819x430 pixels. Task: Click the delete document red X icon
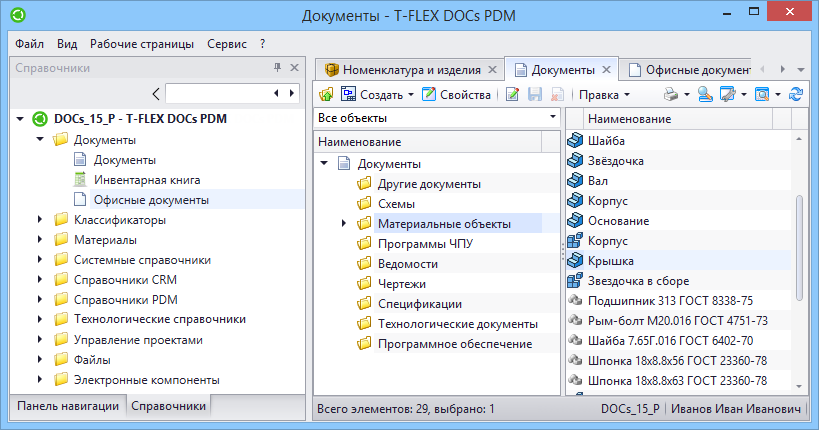557,95
